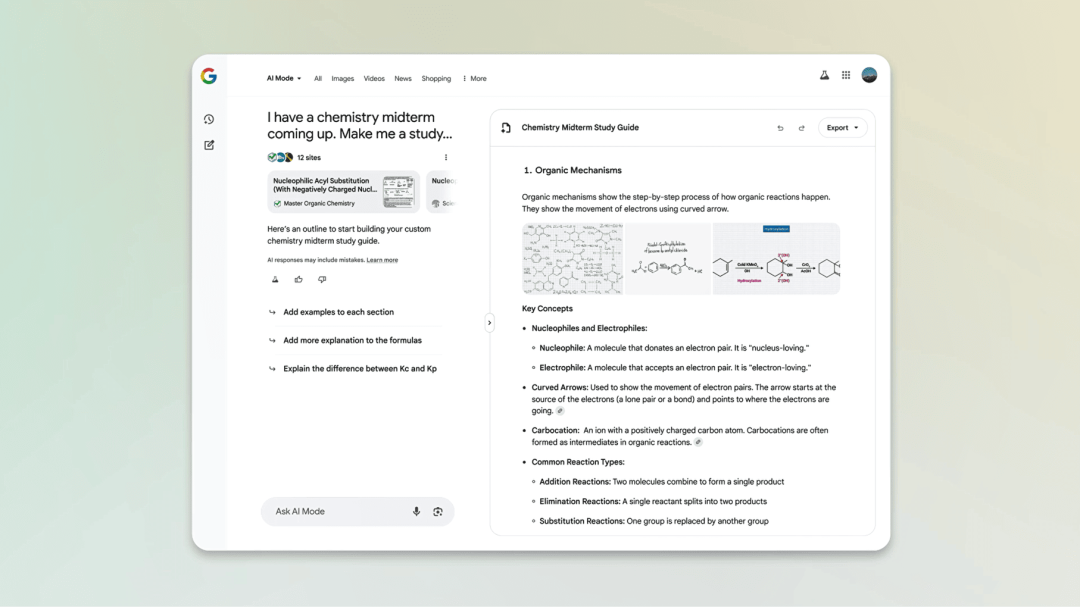1080x607 pixels.
Task: Expand the AI Mode dropdown
Action: coord(284,79)
